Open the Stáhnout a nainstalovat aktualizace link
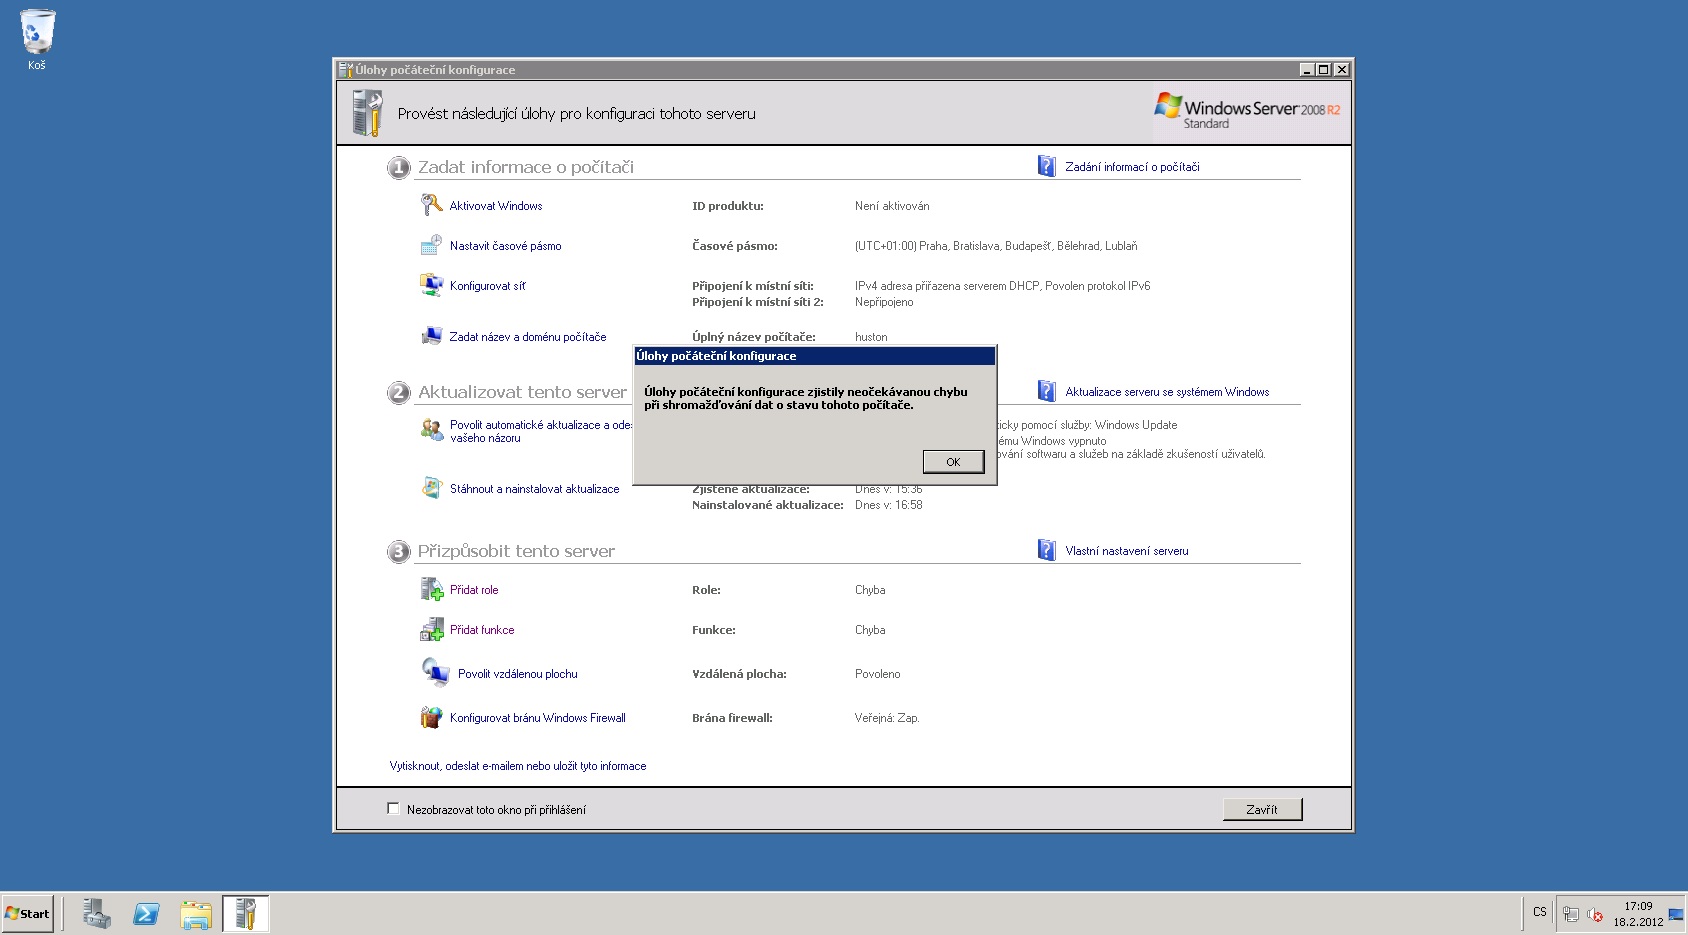1688x935 pixels. click(534, 489)
